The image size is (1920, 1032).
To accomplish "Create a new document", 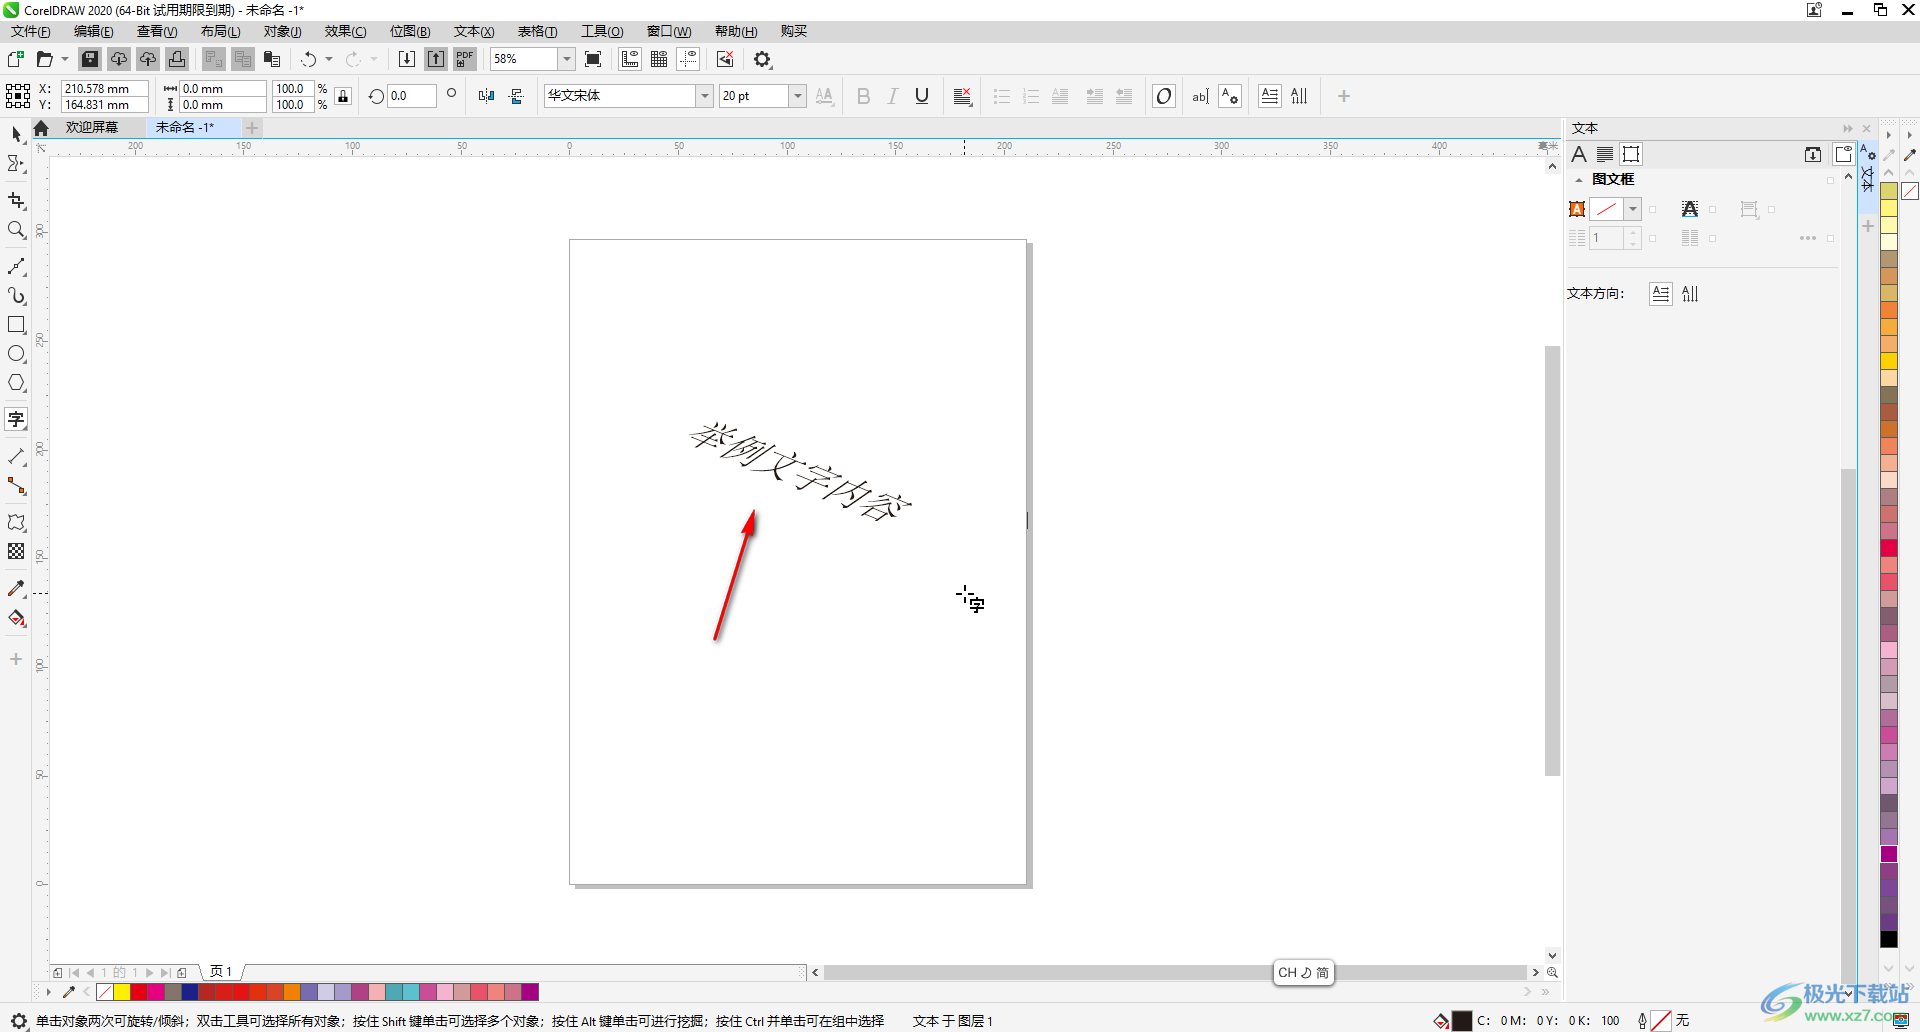I will (x=16, y=59).
